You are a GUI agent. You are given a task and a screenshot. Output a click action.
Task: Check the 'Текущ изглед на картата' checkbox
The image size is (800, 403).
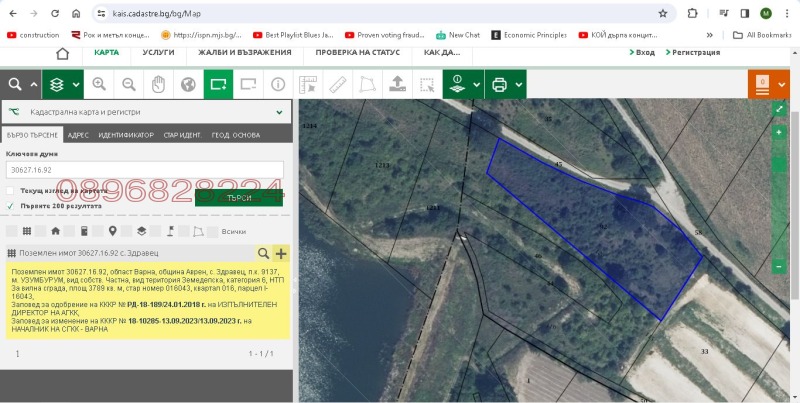pos(10,190)
